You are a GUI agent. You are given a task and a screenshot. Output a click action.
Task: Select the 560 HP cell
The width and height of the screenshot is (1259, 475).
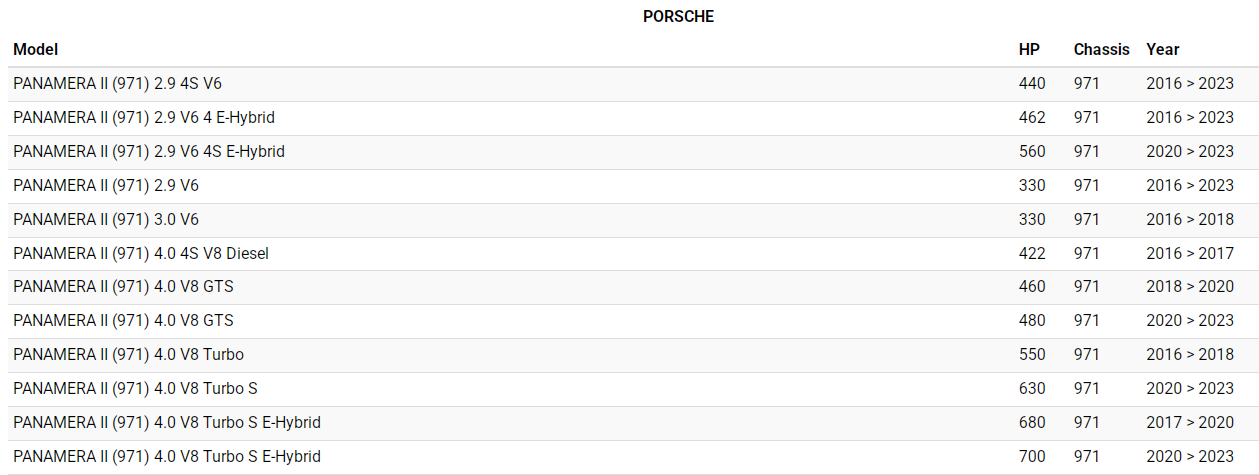1032,152
